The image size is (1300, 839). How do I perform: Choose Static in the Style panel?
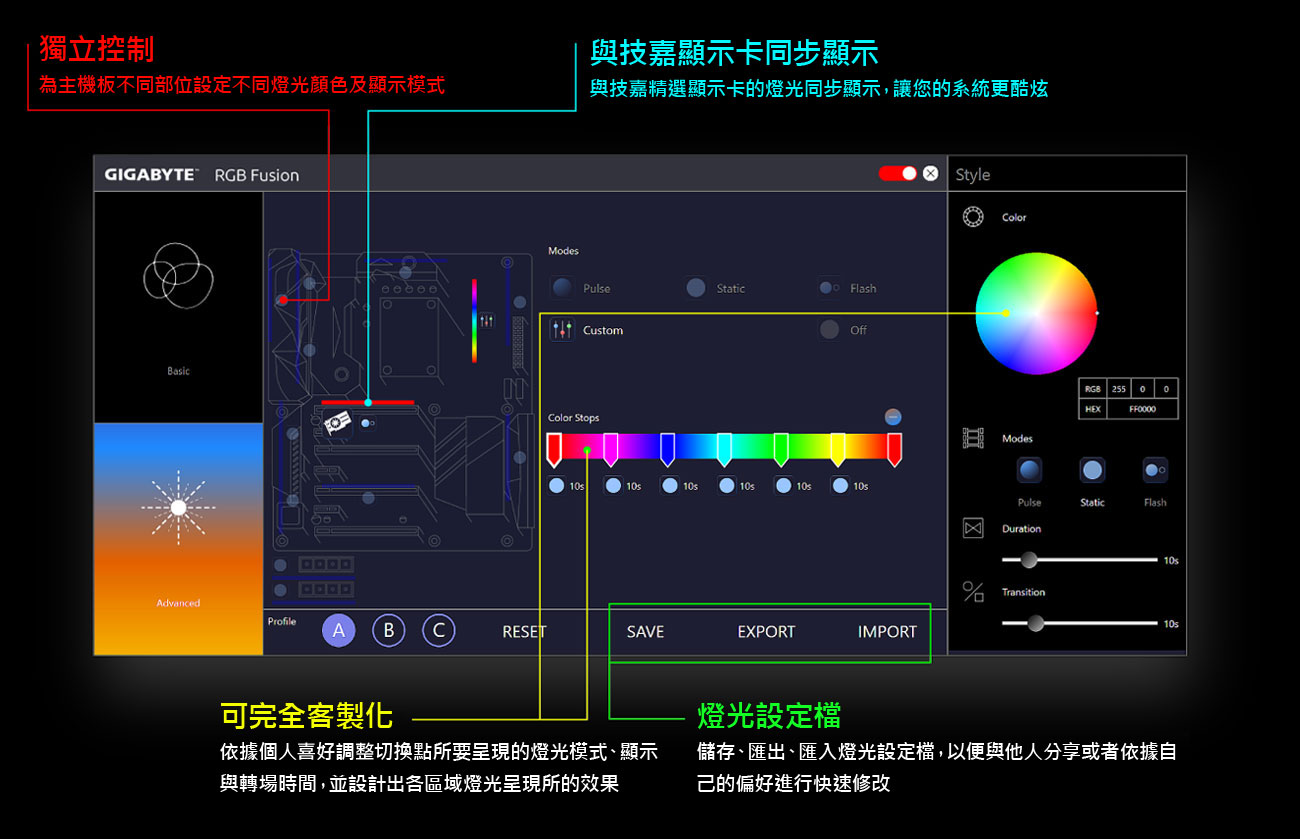click(x=1092, y=470)
